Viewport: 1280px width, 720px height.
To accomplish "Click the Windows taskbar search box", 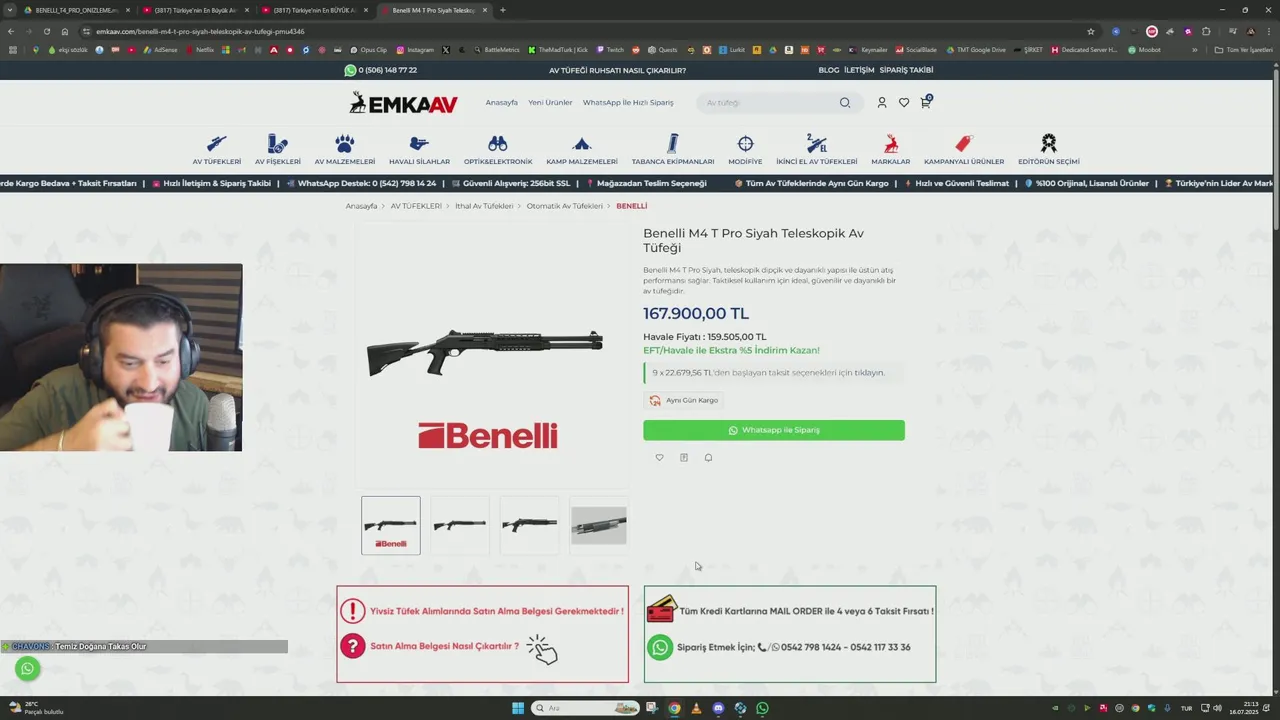I will 585,708.
